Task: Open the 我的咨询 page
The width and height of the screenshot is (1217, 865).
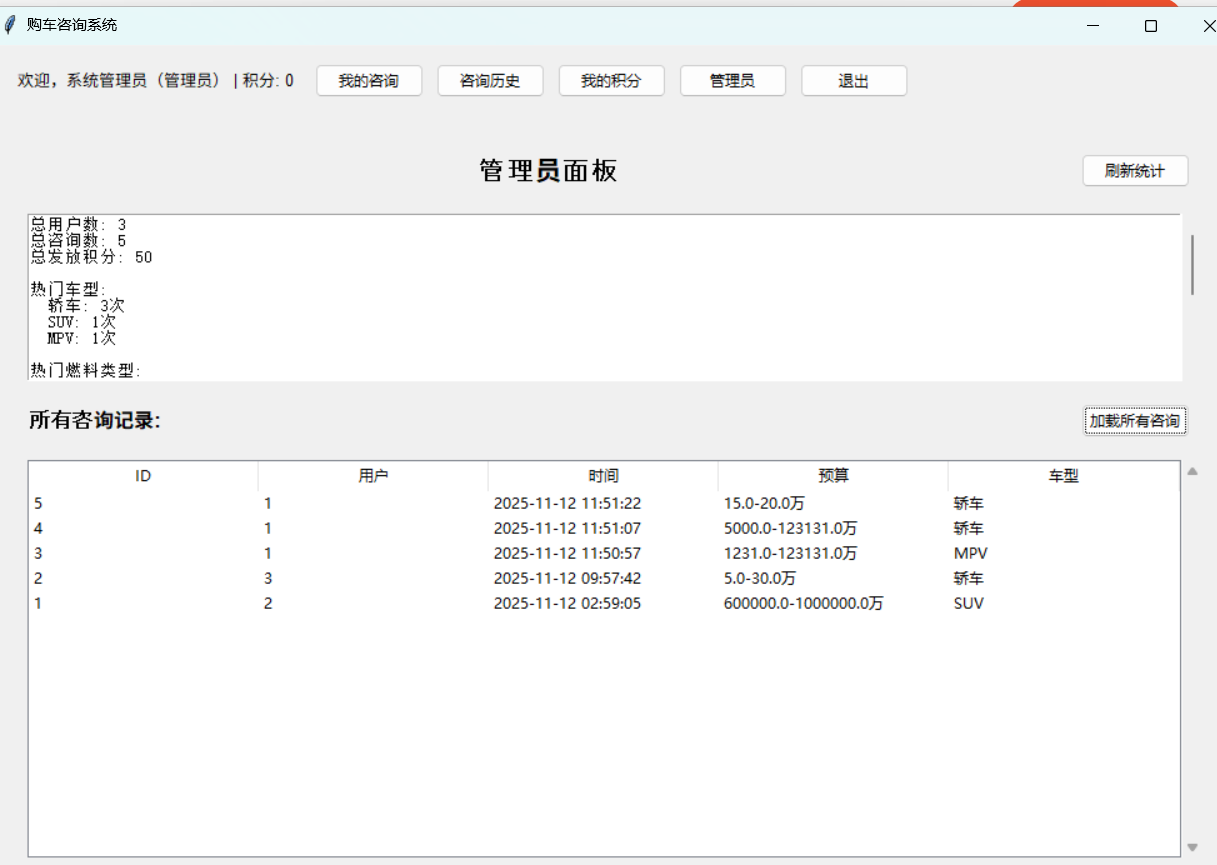Action: pyautogui.click(x=369, y=81)
